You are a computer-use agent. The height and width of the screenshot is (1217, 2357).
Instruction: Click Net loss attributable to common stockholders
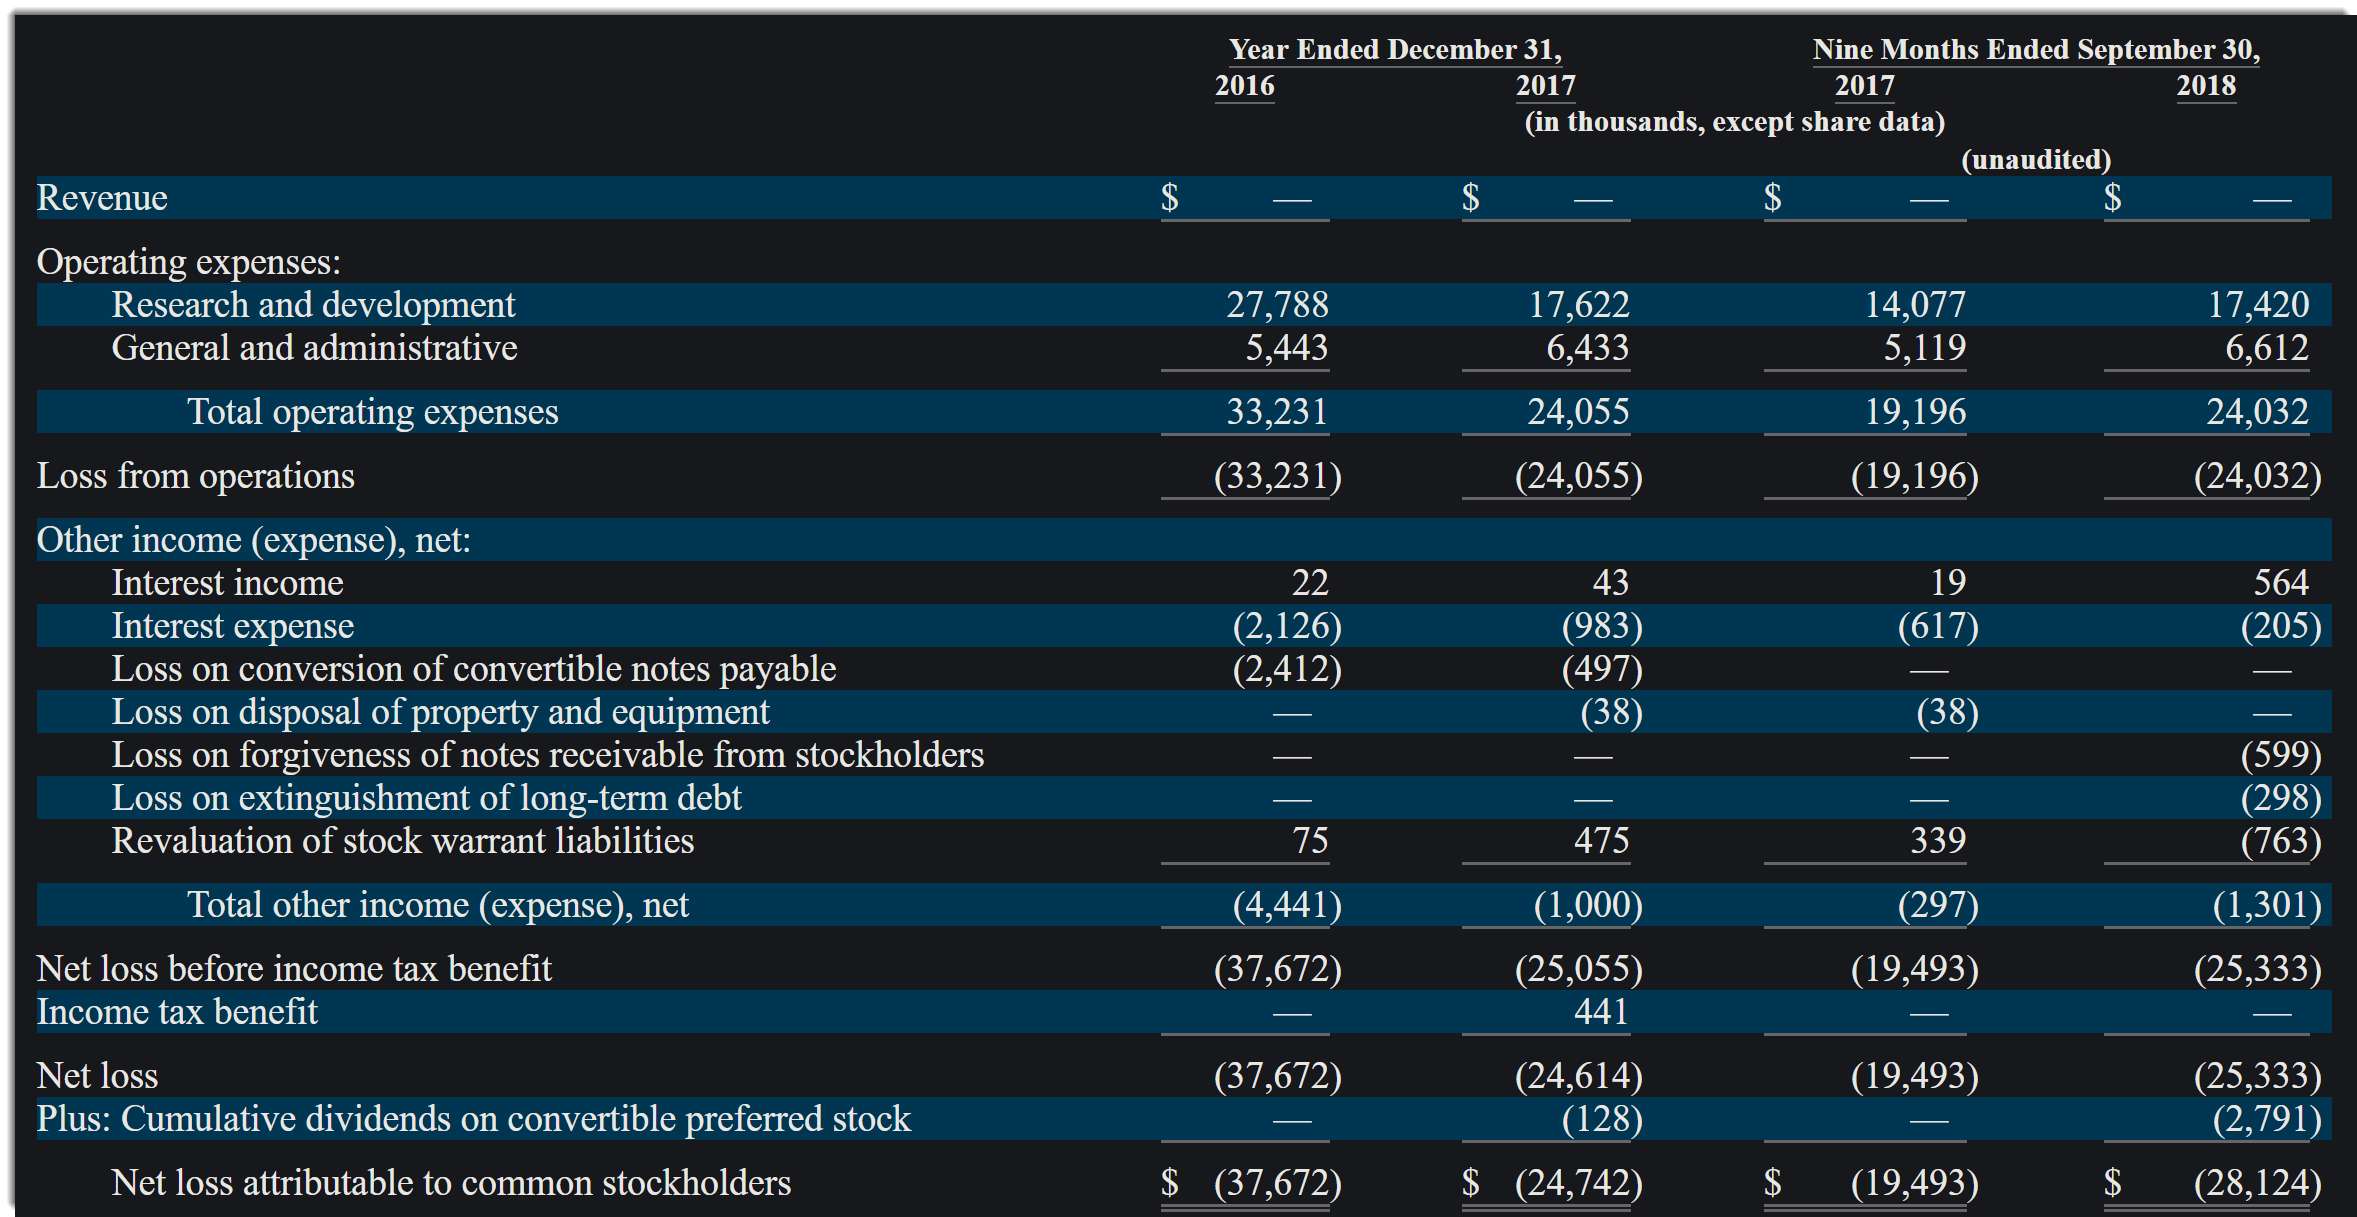point(450,1183)
